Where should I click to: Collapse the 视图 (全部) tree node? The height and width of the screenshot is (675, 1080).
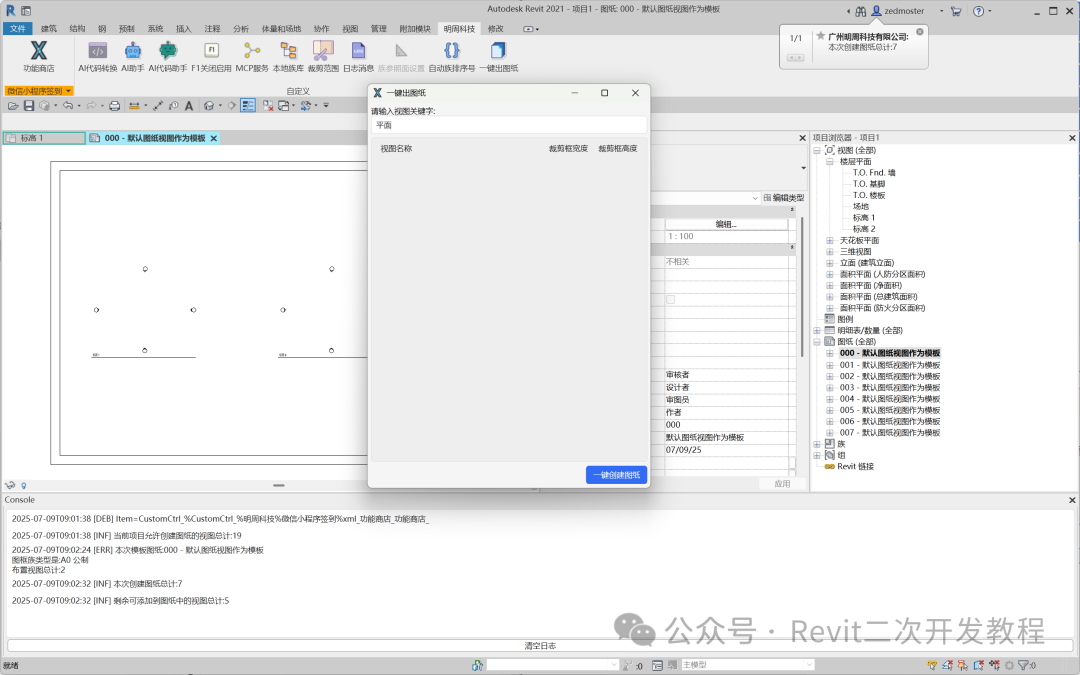817,150
